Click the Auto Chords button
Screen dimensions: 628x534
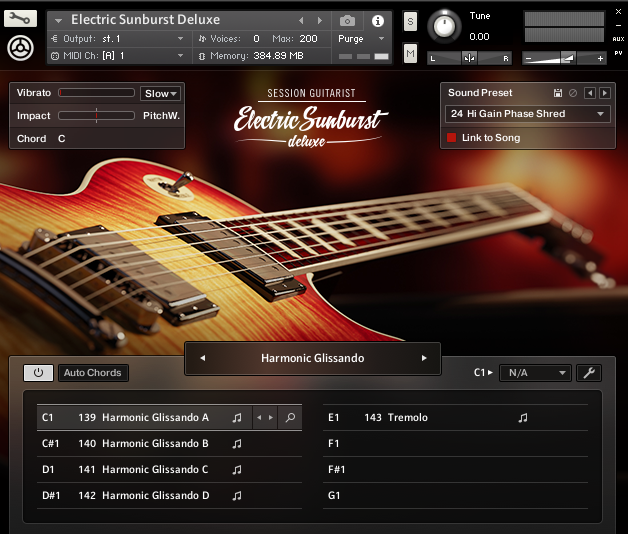[93, 373]
